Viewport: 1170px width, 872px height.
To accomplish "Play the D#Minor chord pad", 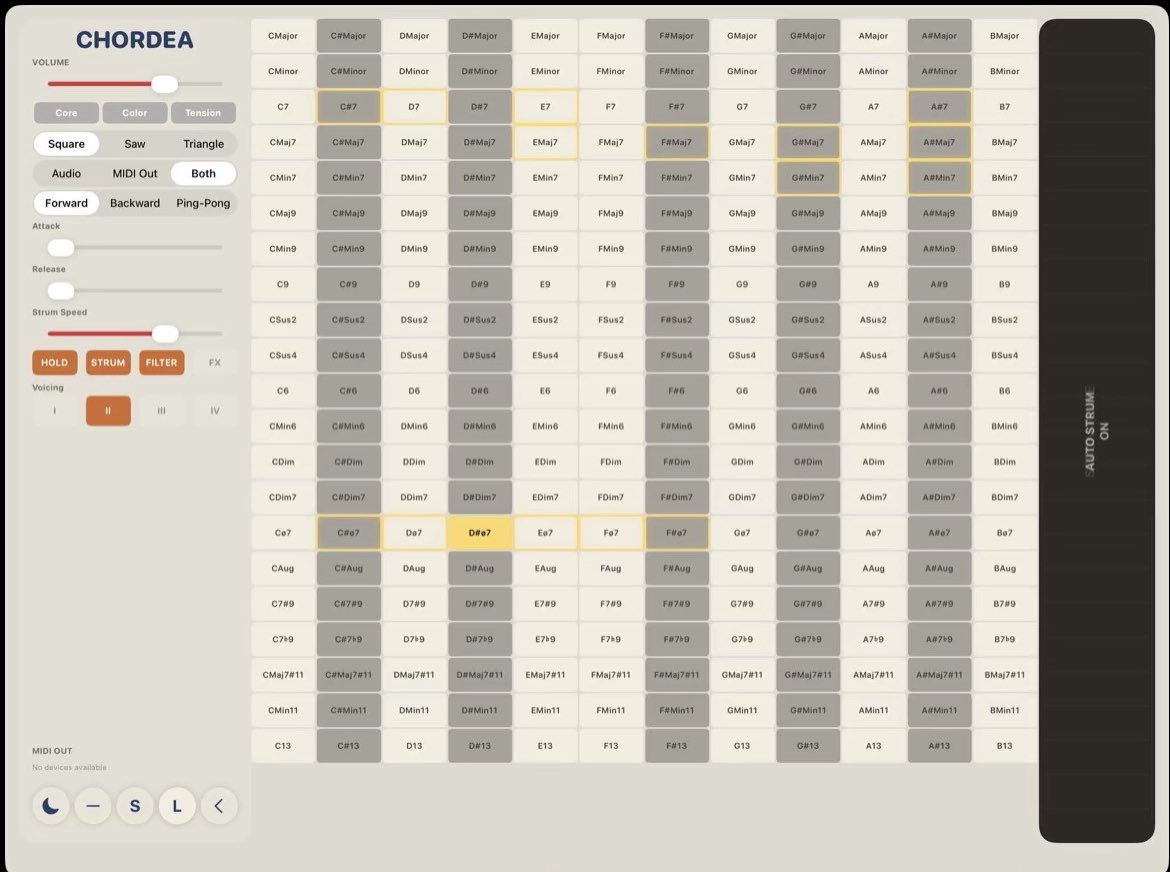I will 480,72.
